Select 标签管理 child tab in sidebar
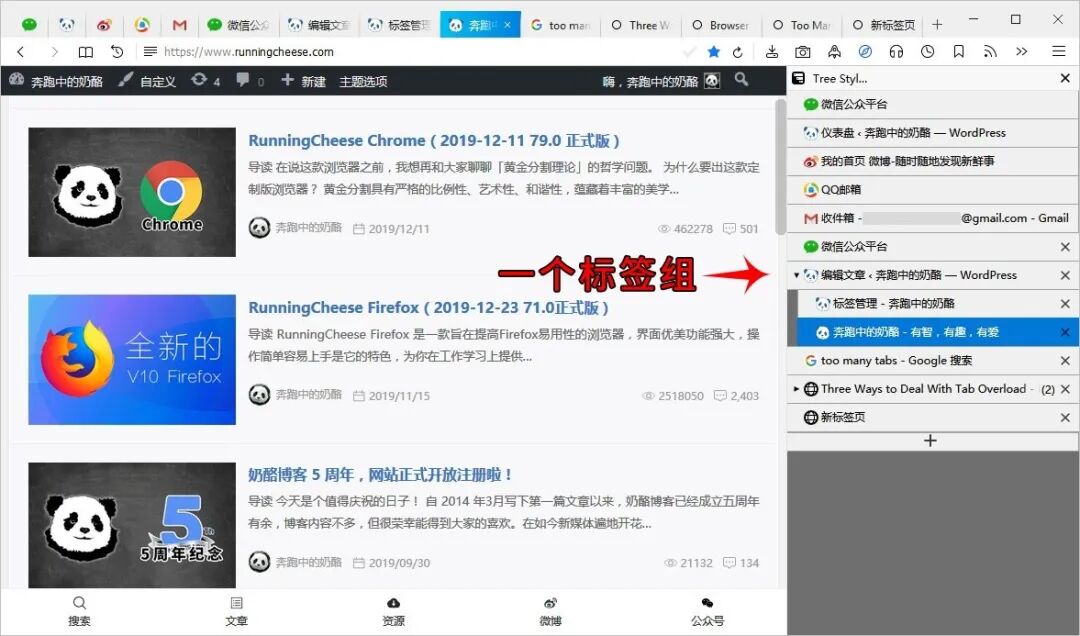Image resolution: width=1080 pixels, height=636 pixels. pyautogui.click(x=937, y=304)
